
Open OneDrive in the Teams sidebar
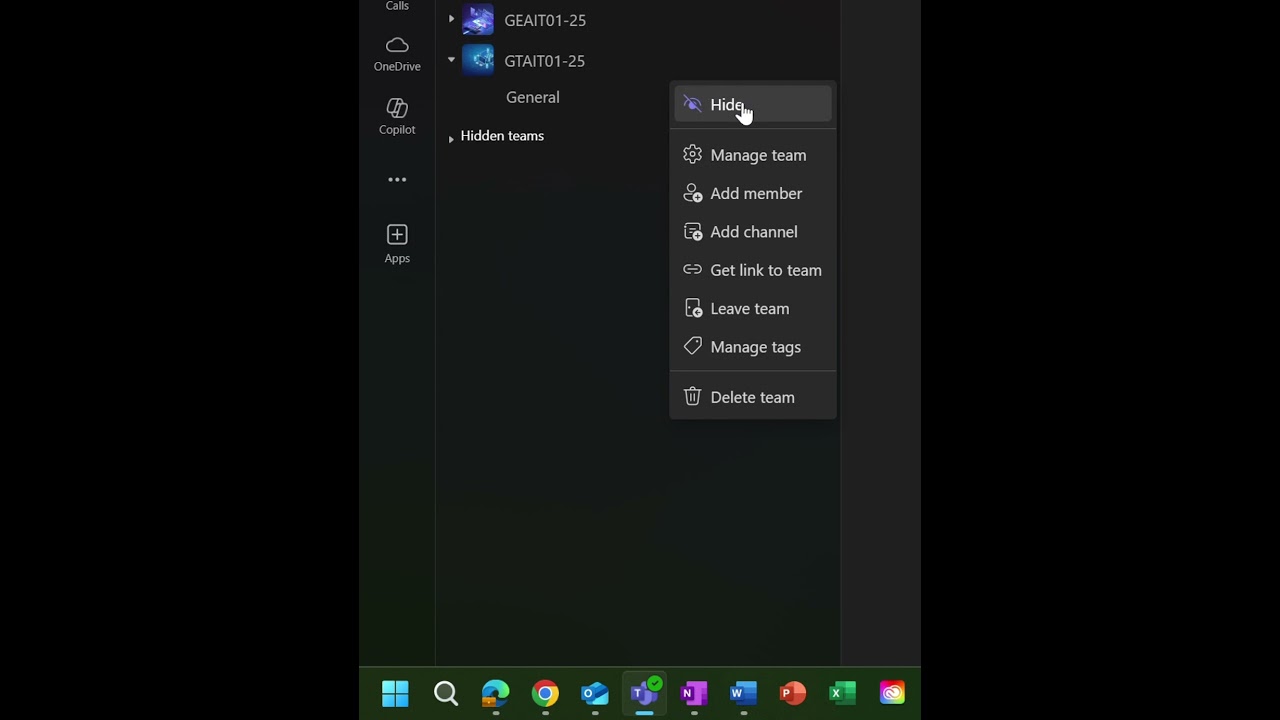[397, 54]
